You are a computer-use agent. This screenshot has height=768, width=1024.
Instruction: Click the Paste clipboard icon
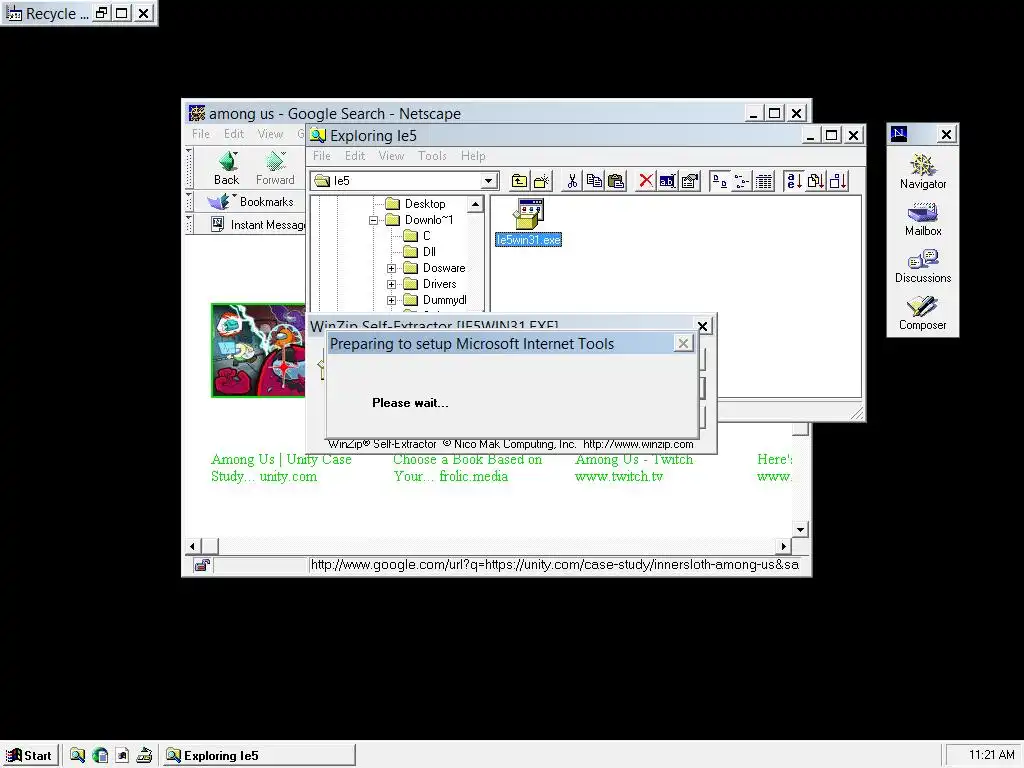[x=616, y=181]
